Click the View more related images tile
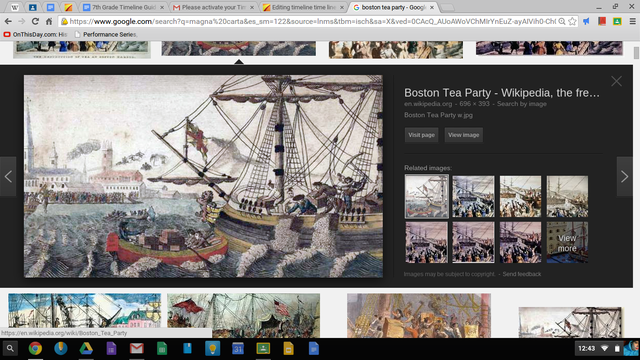 click(567, 242)
